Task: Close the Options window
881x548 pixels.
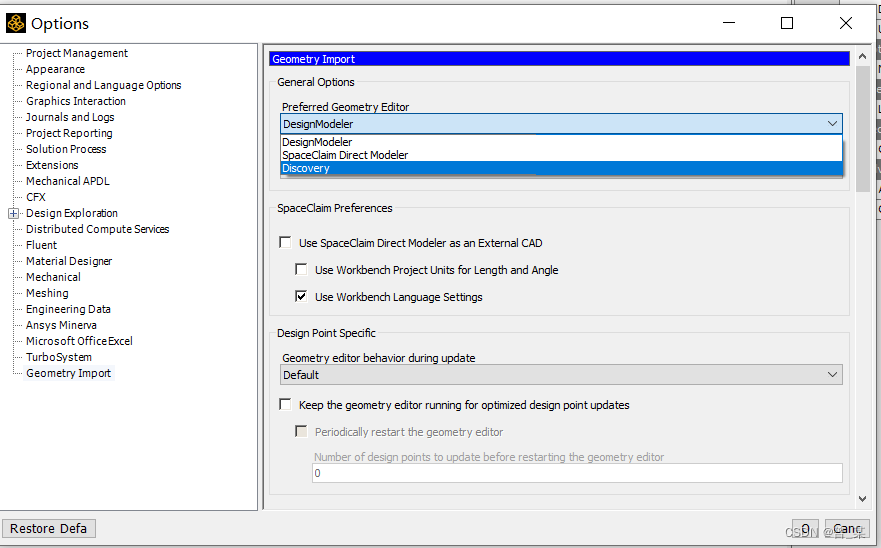Action: [846, 23]
